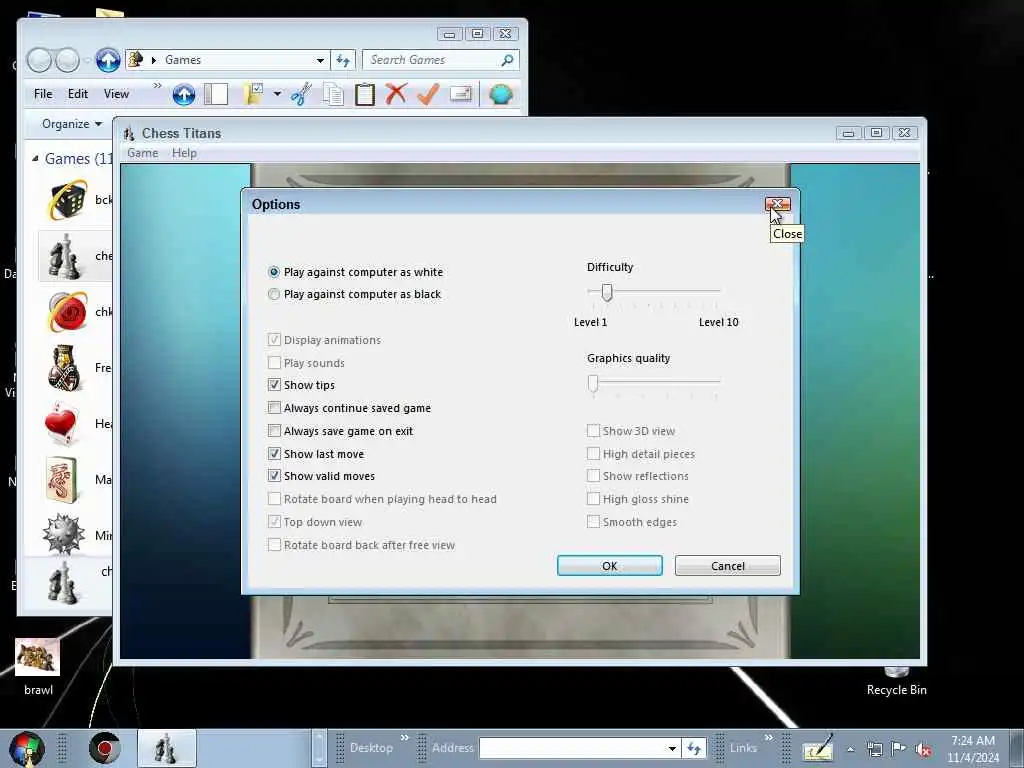Click the refresh icon next to Games address

pyautogui.click(x=343, y=60)
